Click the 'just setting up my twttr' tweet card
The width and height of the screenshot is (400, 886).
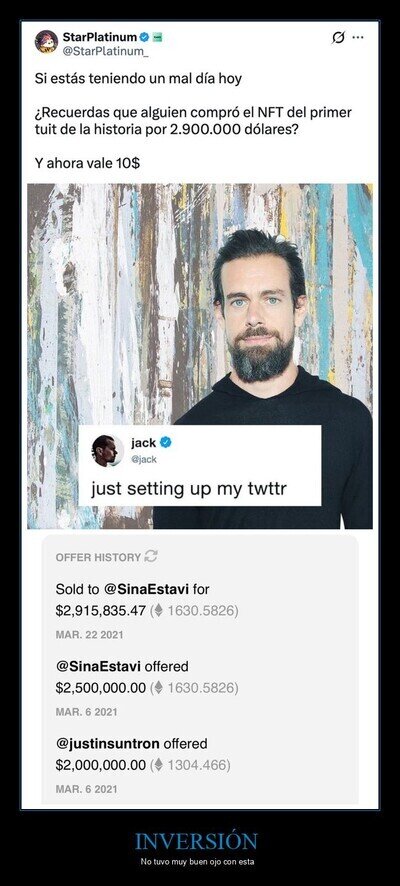tap(199, 466)
